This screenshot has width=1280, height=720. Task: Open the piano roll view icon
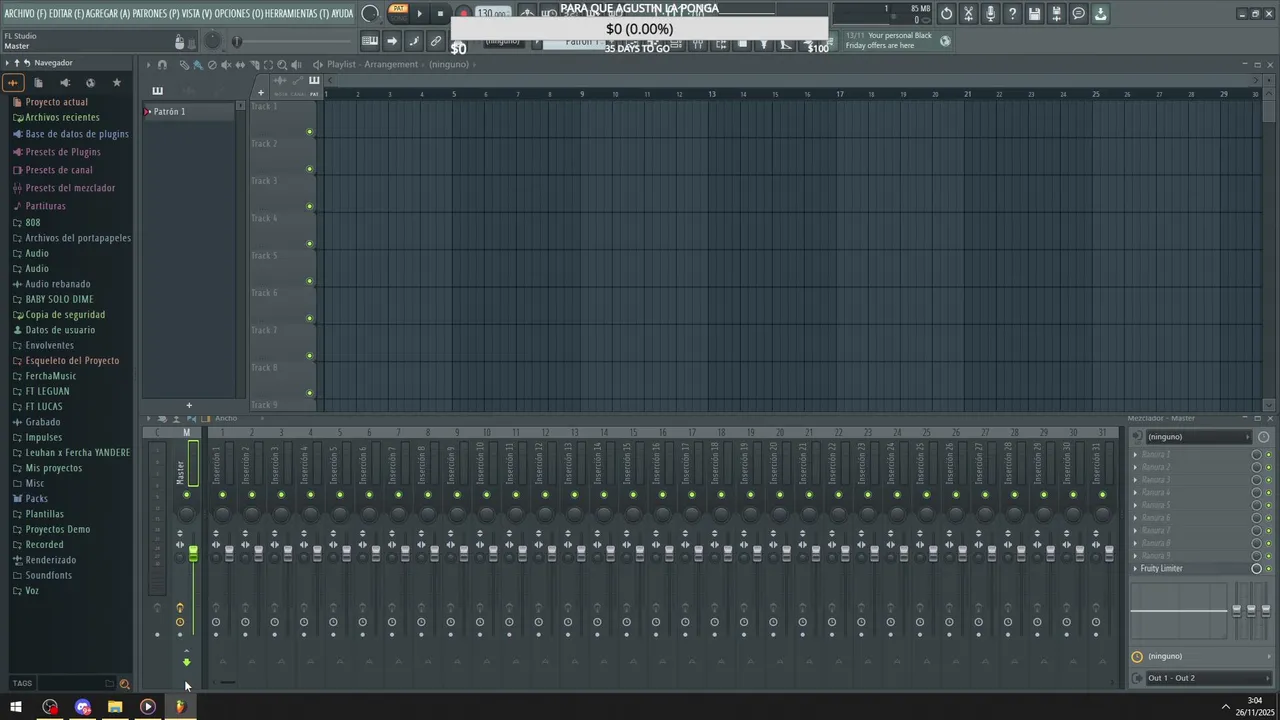(370, 41)
